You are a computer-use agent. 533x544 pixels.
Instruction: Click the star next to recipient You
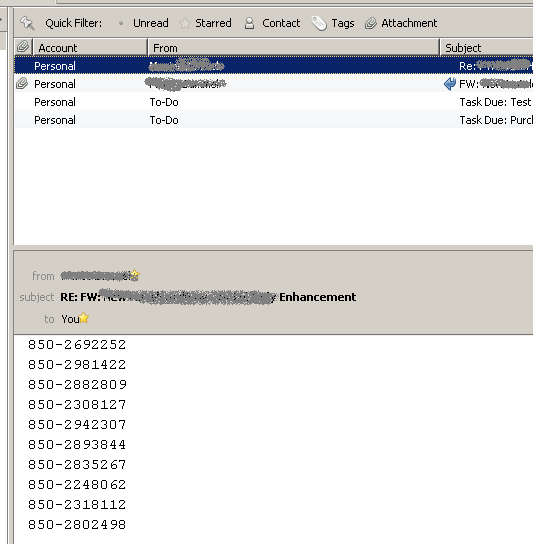(x=84, y=318)
